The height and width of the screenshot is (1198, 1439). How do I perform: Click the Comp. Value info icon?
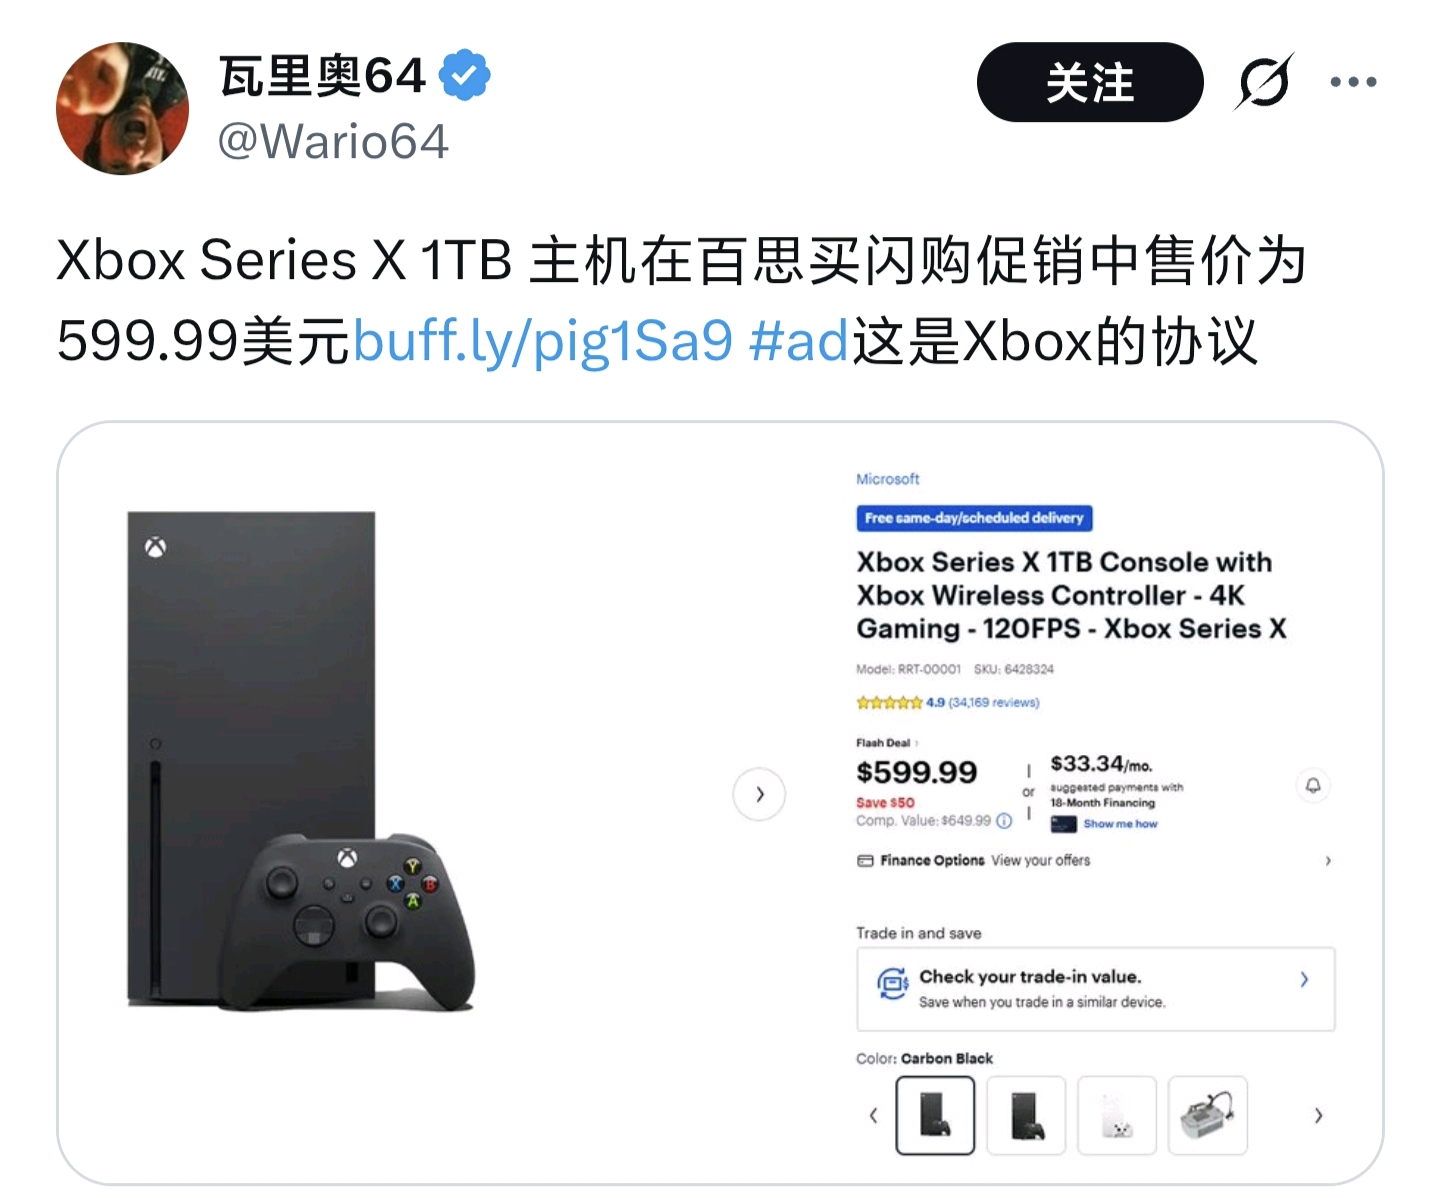[1004, 820]
